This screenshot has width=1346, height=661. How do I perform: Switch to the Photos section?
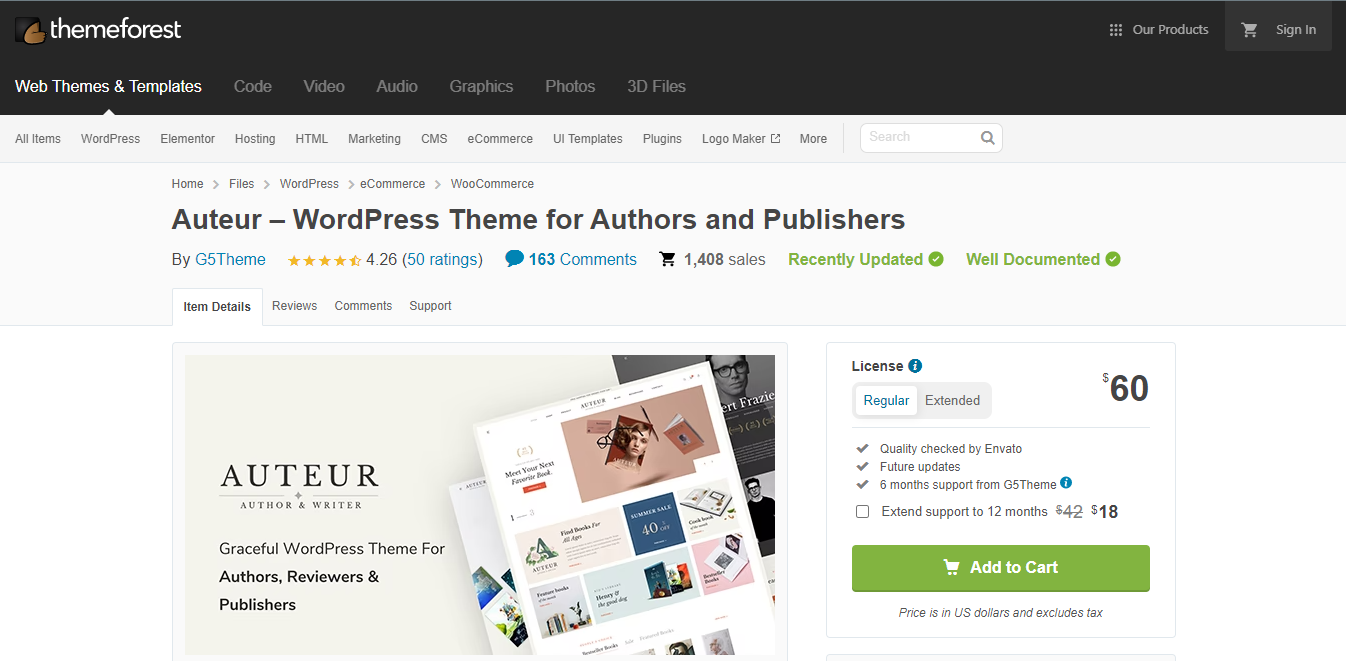pyautogui.click(x=570, y=86)
